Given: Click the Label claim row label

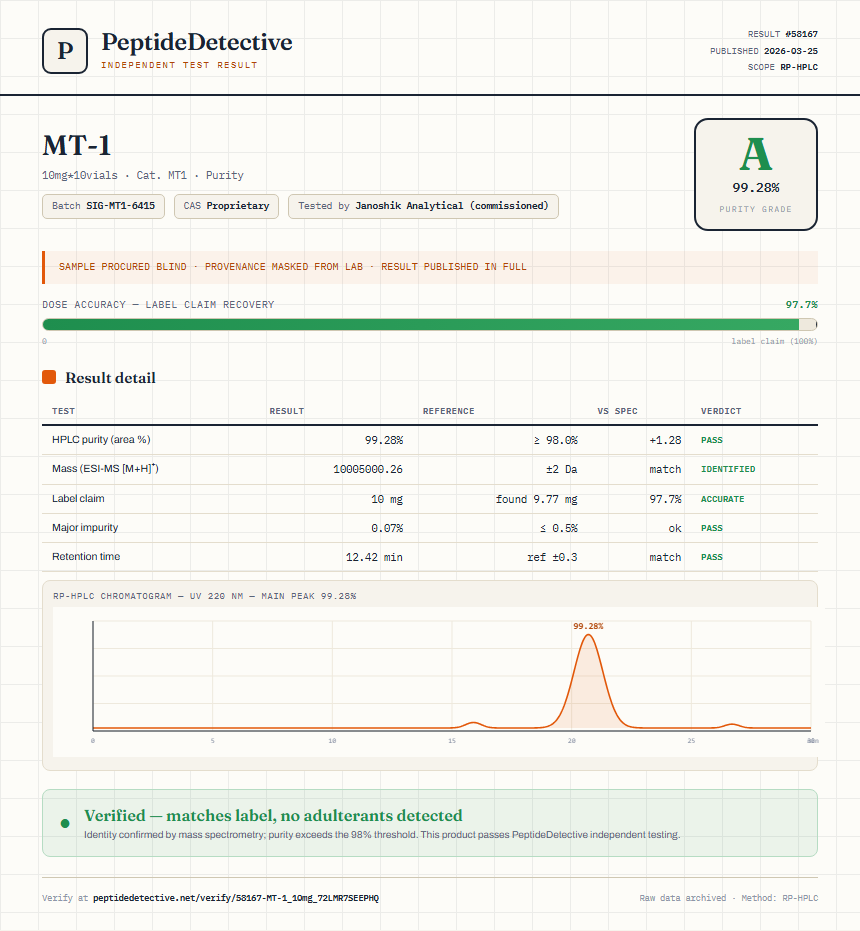Looking at the screenshot, I should tap(78, 498).
